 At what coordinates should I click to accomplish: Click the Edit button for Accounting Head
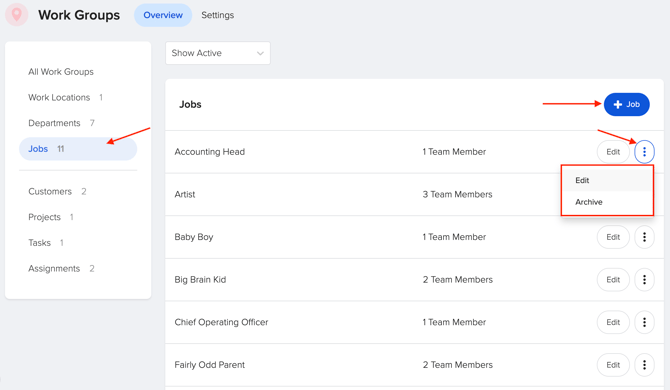pyautogui.click(x=613, y=152)
